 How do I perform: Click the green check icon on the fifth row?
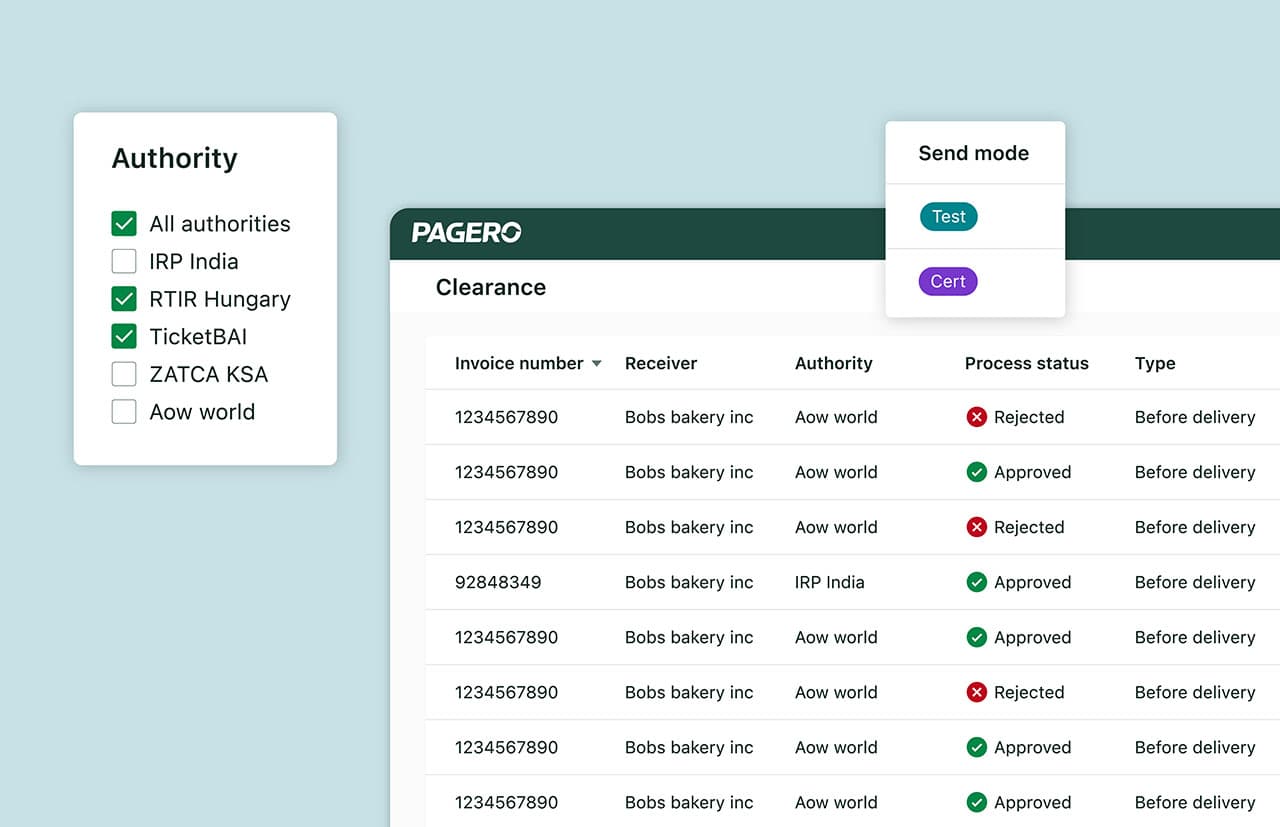tap(976, 637)
